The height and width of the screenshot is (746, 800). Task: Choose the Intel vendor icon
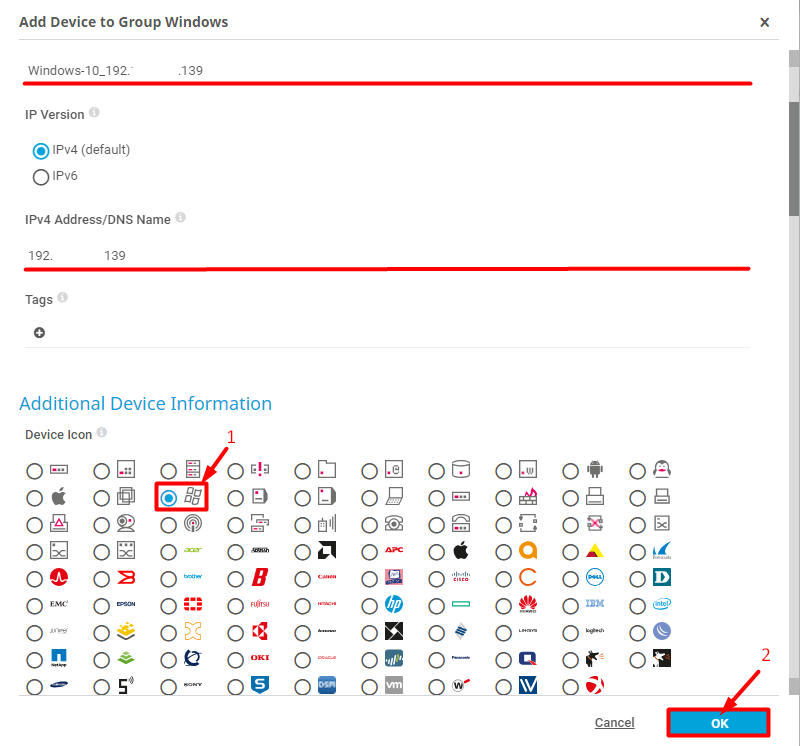click(x=662, y=604)
